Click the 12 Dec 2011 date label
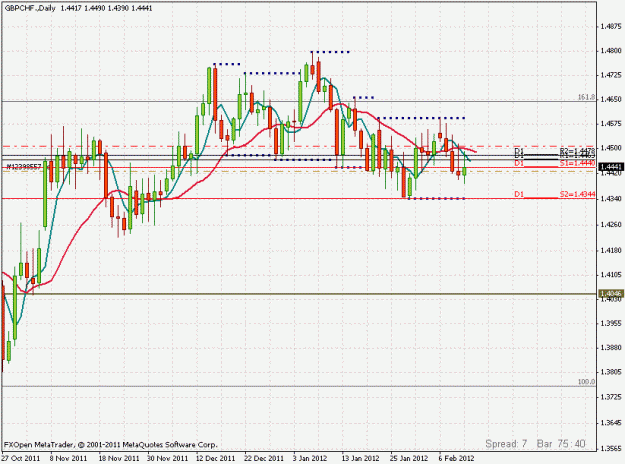 click(216, 458)
